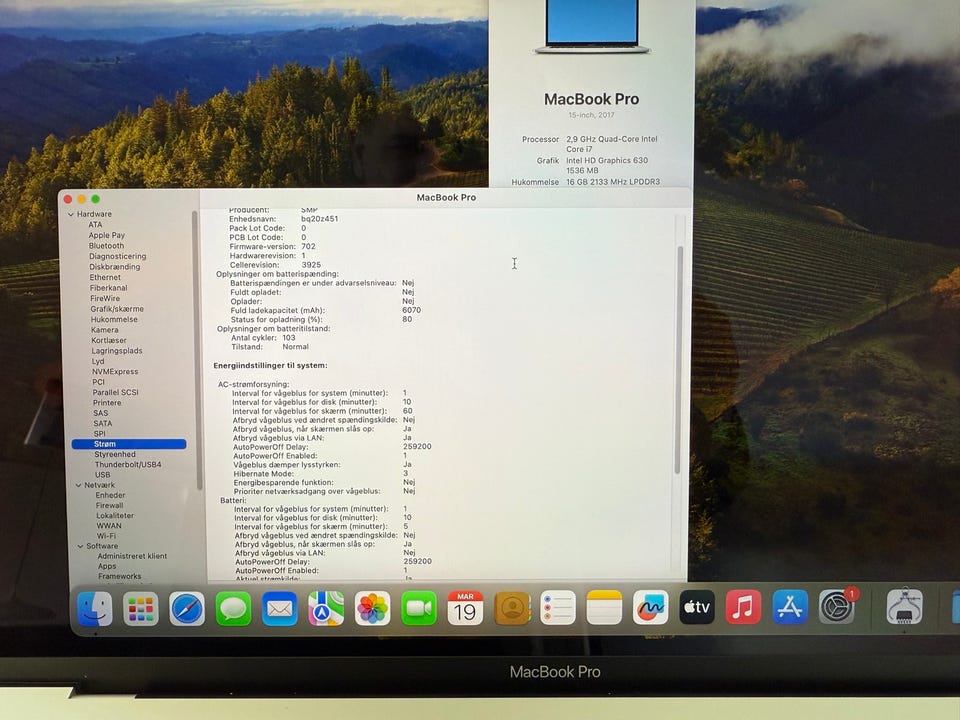Select USB in the sidebar

[x=103, y=475]
